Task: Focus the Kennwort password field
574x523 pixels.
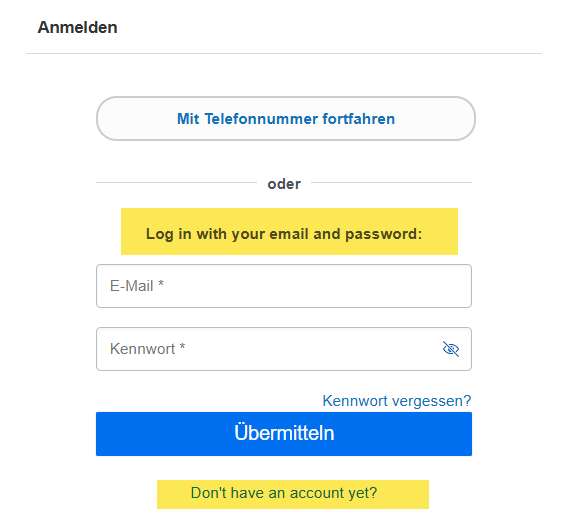Action: (284, 349)
